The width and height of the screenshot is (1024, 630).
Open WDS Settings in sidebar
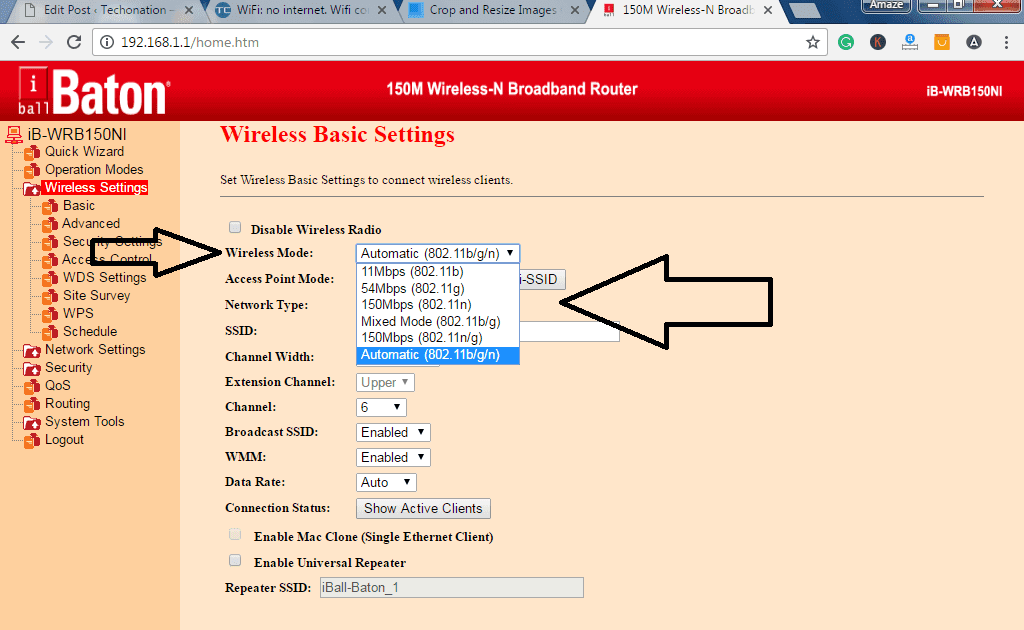(x=104, y=278)
